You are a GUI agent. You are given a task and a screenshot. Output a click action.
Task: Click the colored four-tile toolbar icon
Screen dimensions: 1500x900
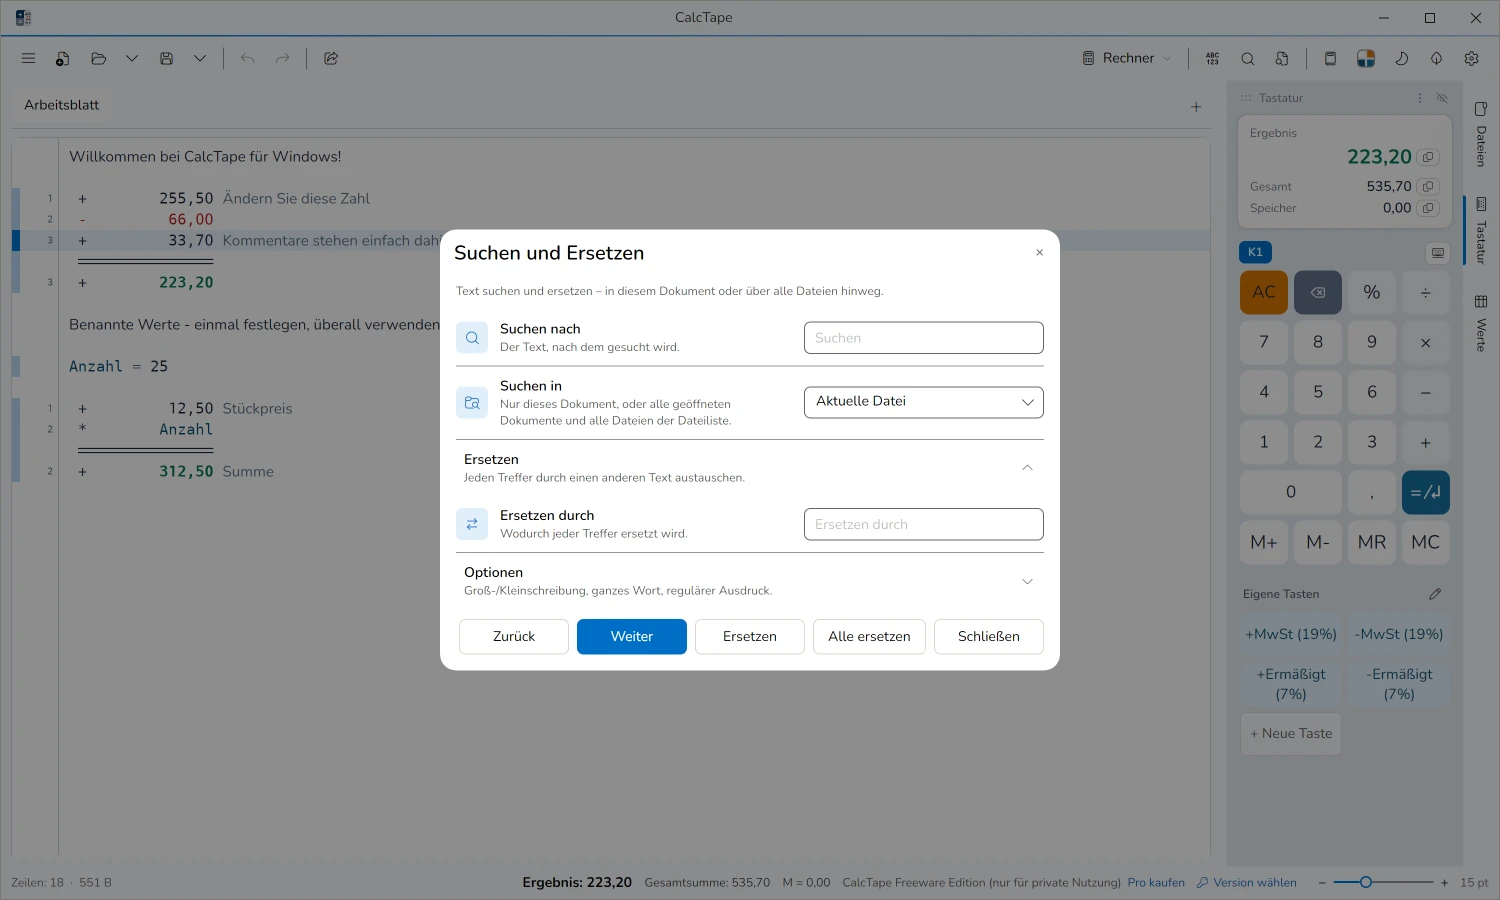(1366, 58)
